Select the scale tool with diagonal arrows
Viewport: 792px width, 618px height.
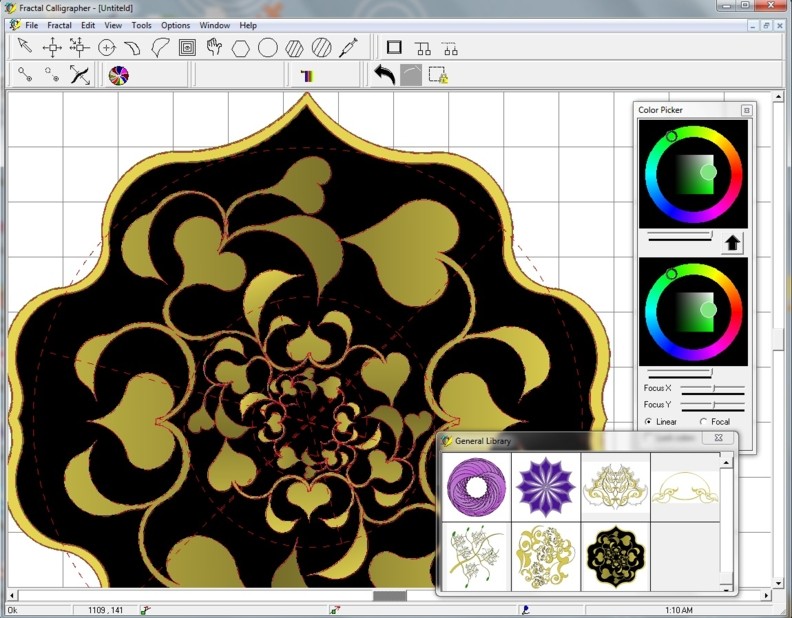[x=79, y=47]
